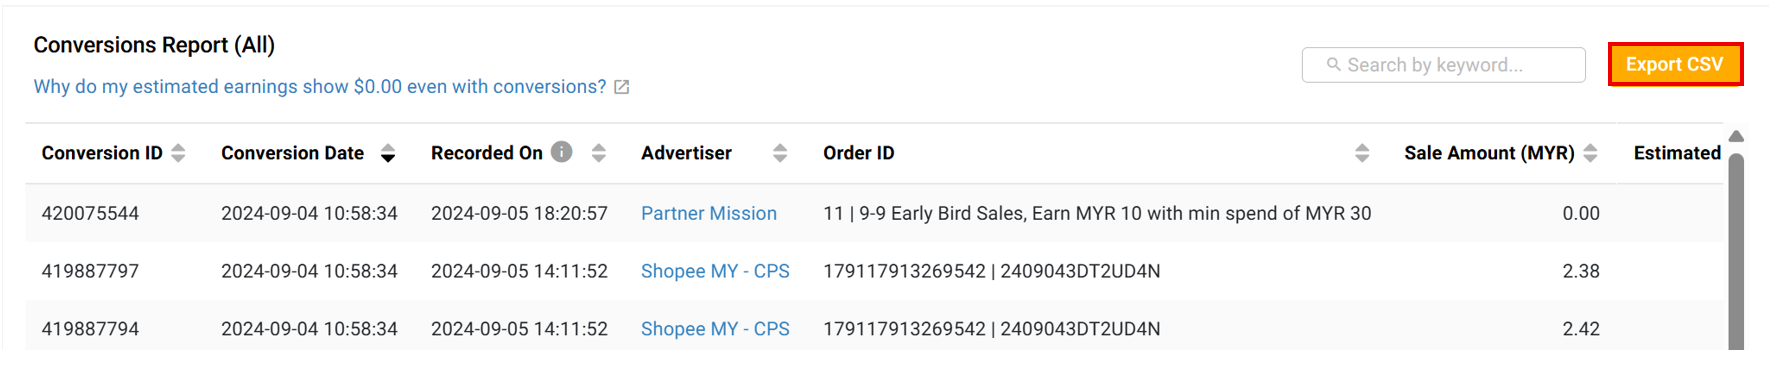This screenshot has width=1769, height=365.
Task: Open the estimated earnings help link
Action: pos(320,87)
